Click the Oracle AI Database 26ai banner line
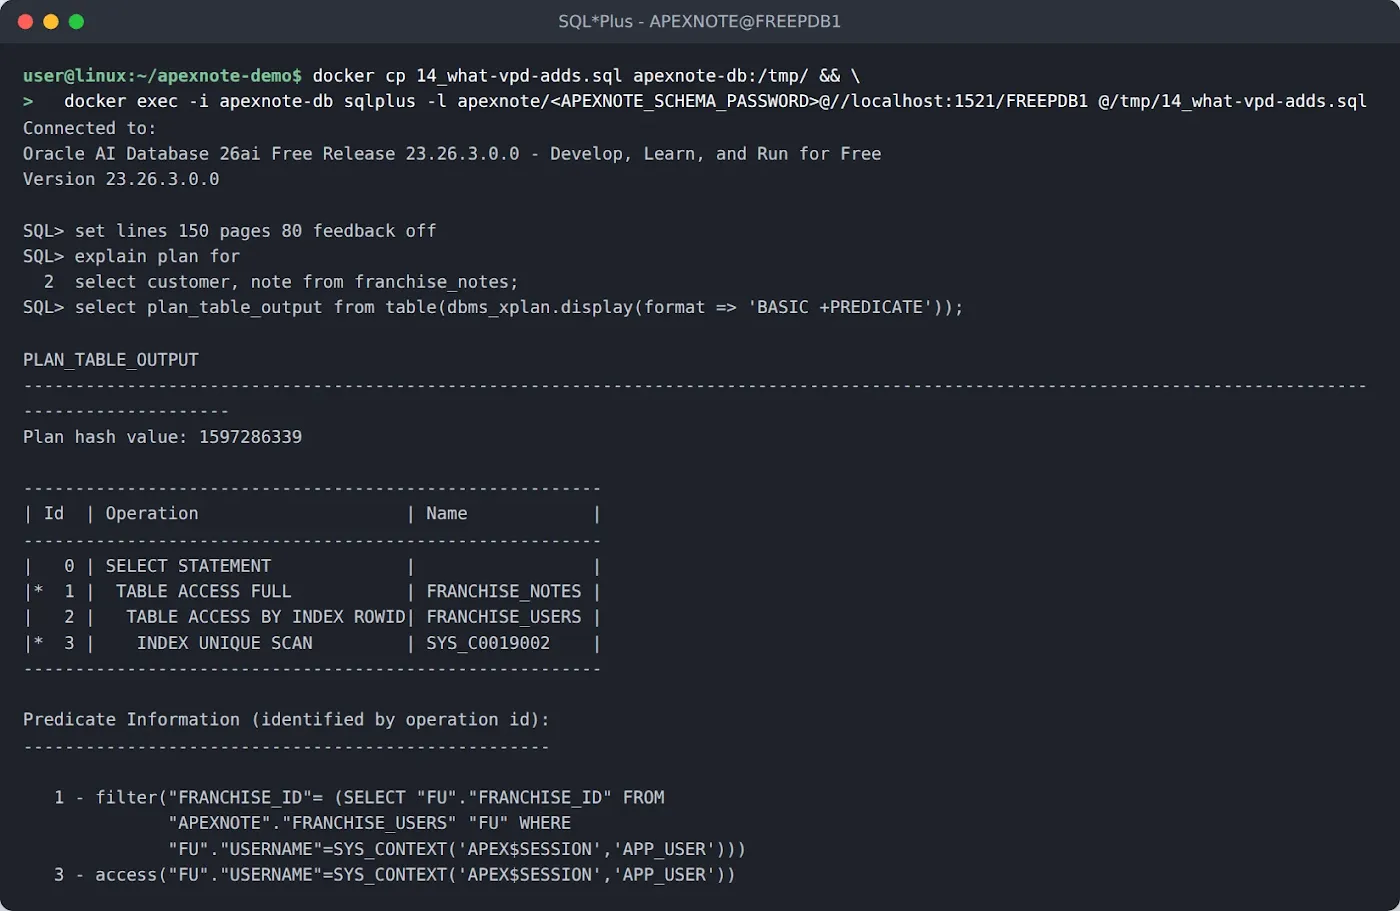This screenshot has width=1400, height=911. click(452, 154)
